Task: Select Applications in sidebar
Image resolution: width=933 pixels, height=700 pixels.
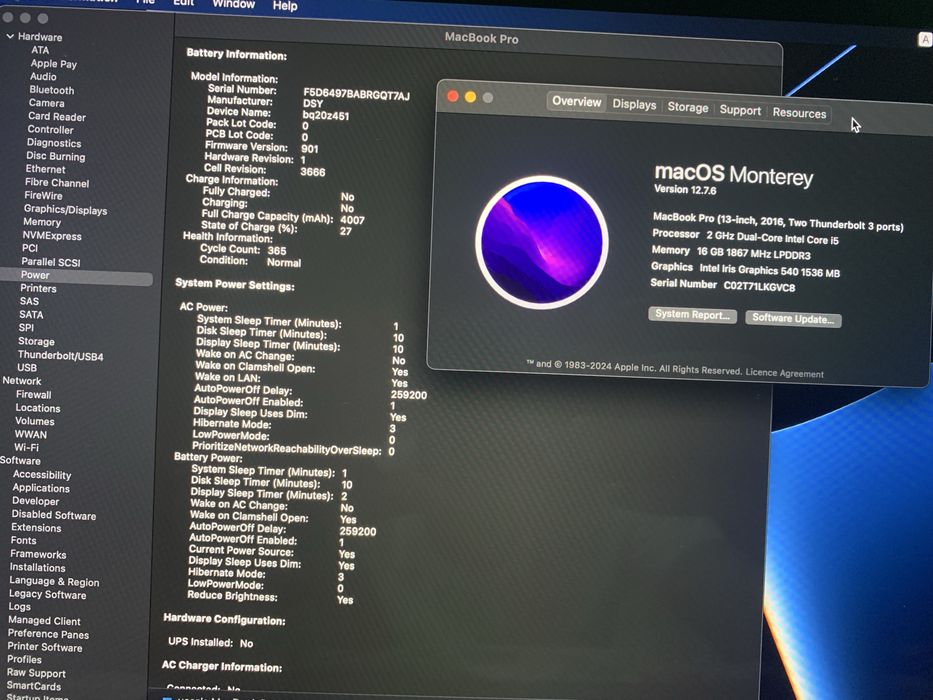Action: click(x=41, y=488)
